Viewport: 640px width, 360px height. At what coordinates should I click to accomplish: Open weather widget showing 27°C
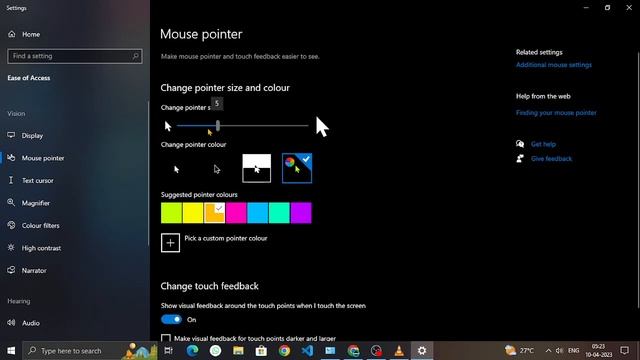click(520, 351)
